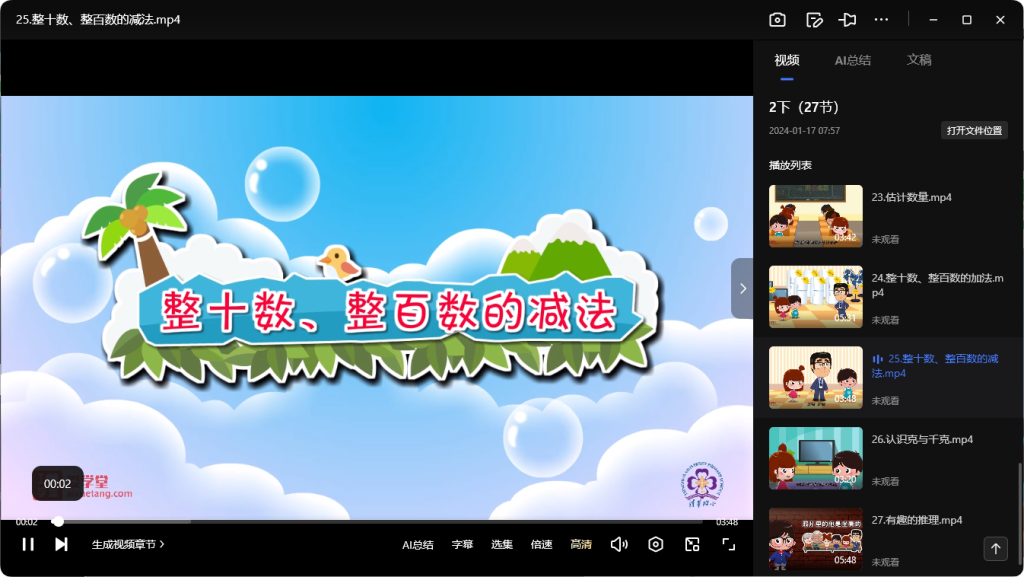Click the date text 2024-01-17 07:57
The image size is (1024, 577).
(804, 131)
